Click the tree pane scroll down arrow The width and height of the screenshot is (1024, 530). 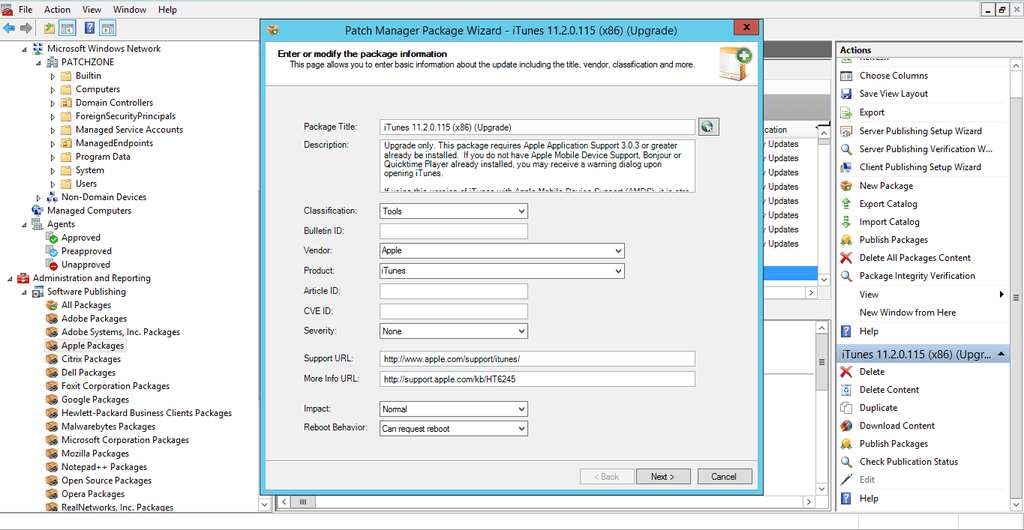click(264, 505)
